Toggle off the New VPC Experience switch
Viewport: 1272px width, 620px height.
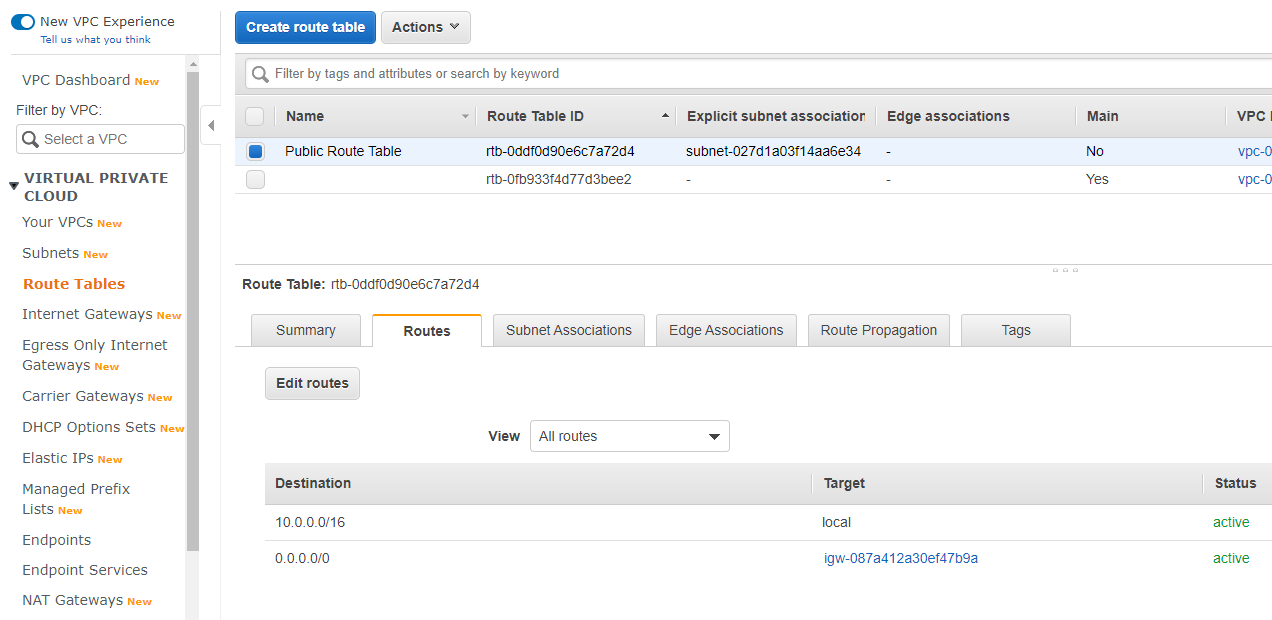22,20
